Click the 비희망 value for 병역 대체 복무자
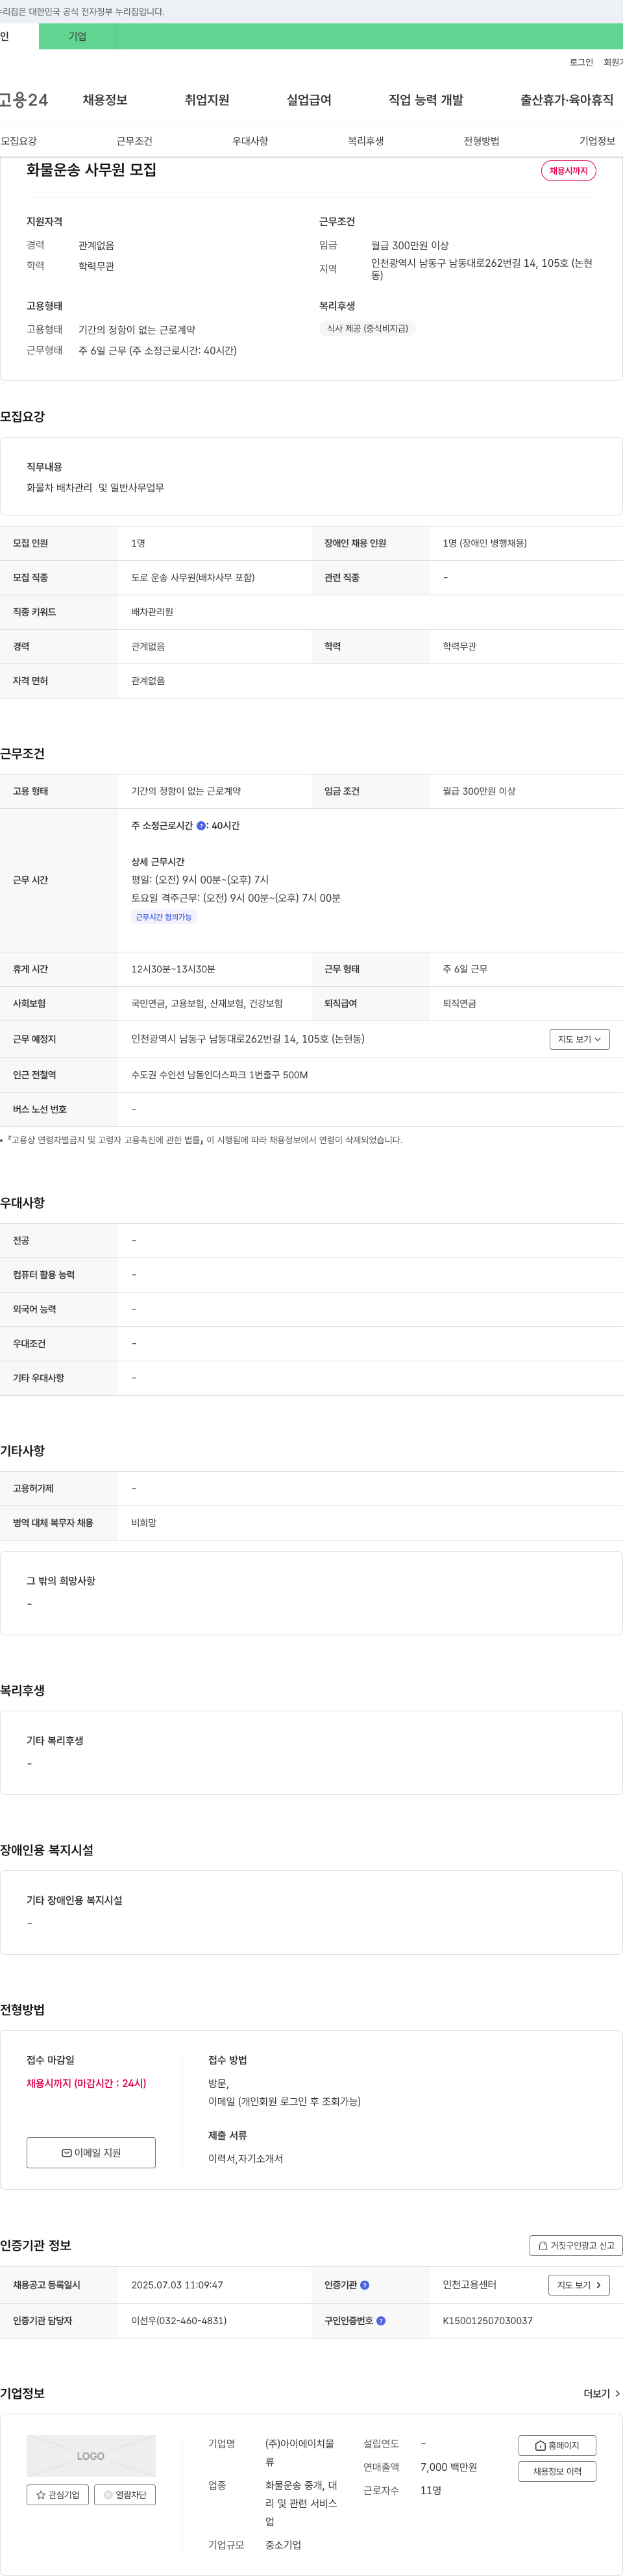The height and width of the screenshot is (2576, 623). coord(144,1523)
